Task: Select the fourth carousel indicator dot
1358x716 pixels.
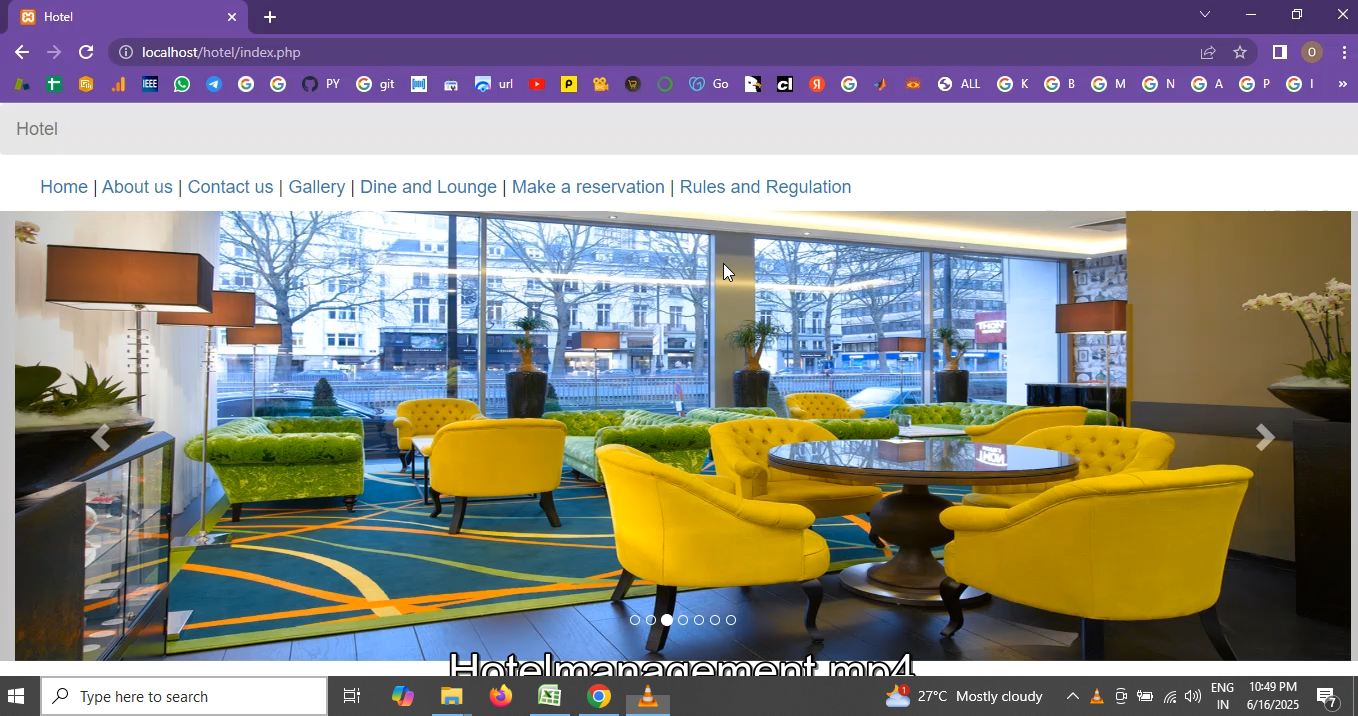Action: [683, 620]
